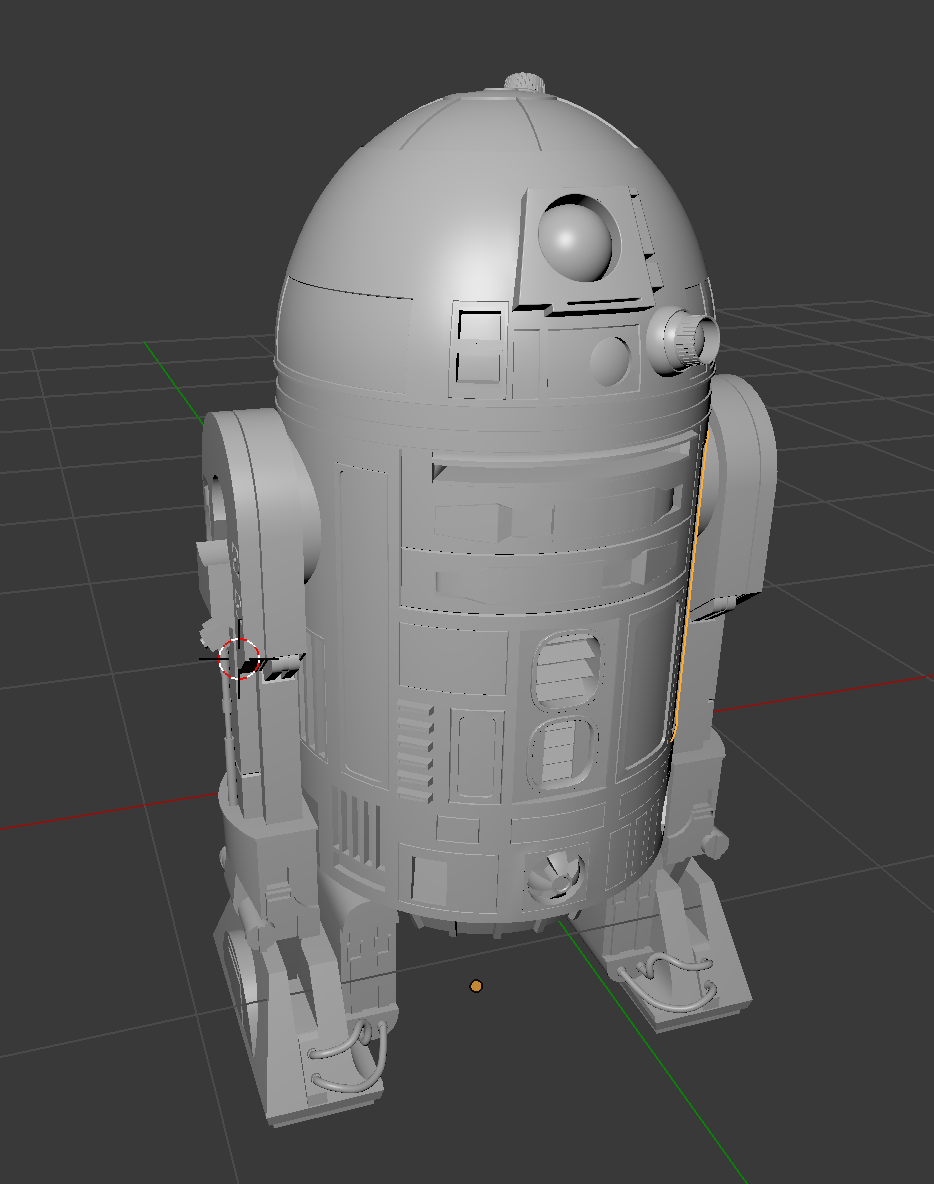
Task: Select the upper oval vent on body
Action: [x=568, y=669]
